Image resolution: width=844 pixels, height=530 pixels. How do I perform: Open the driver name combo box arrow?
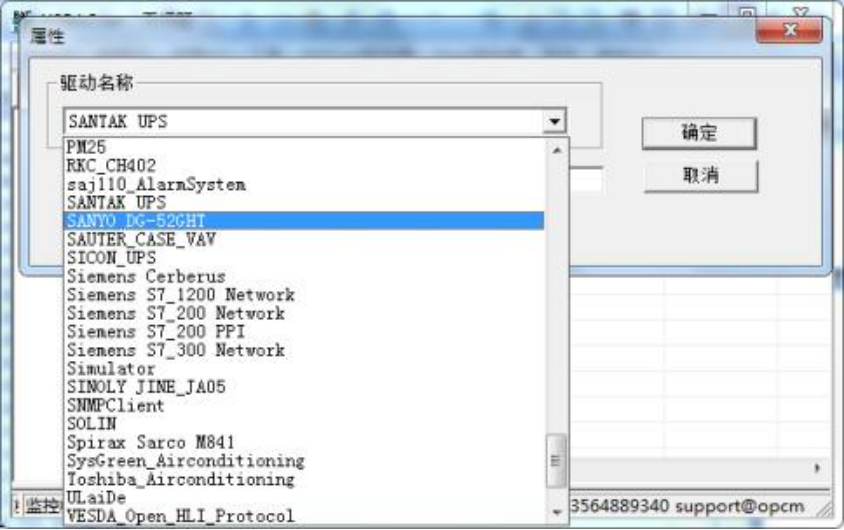554,122
